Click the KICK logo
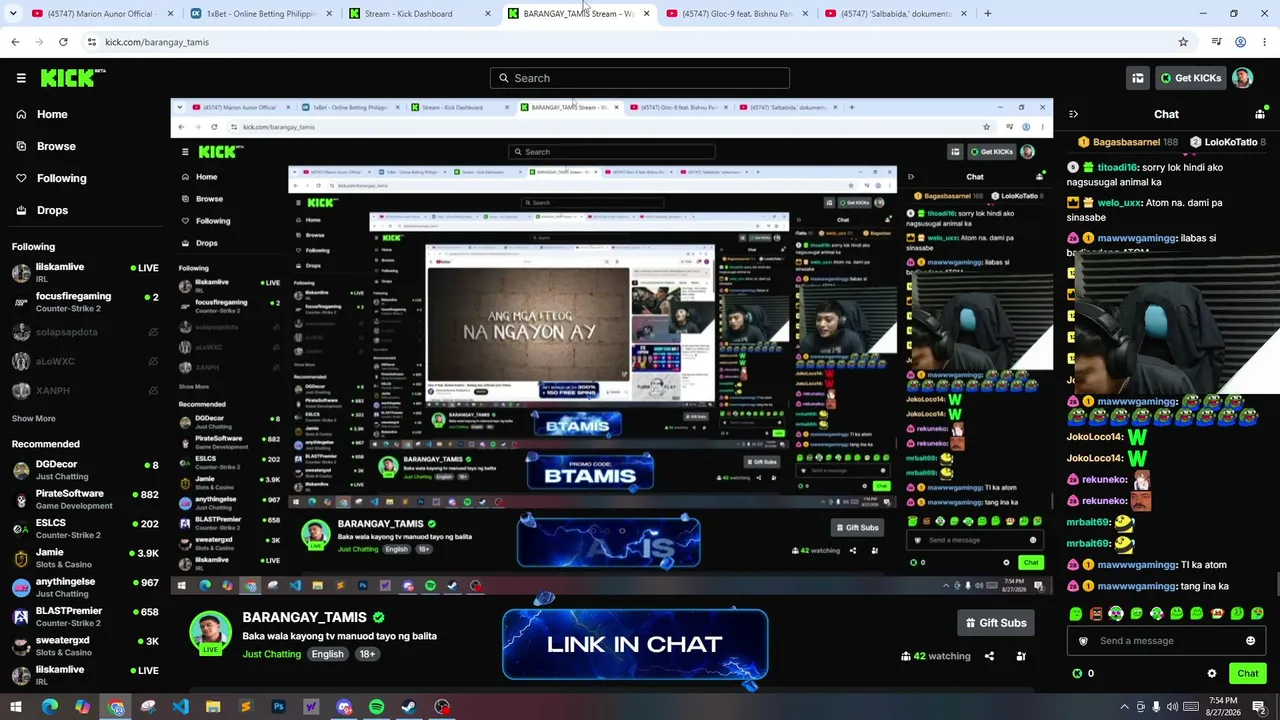This screenshot has height=720, width=1280. point(73,78)
